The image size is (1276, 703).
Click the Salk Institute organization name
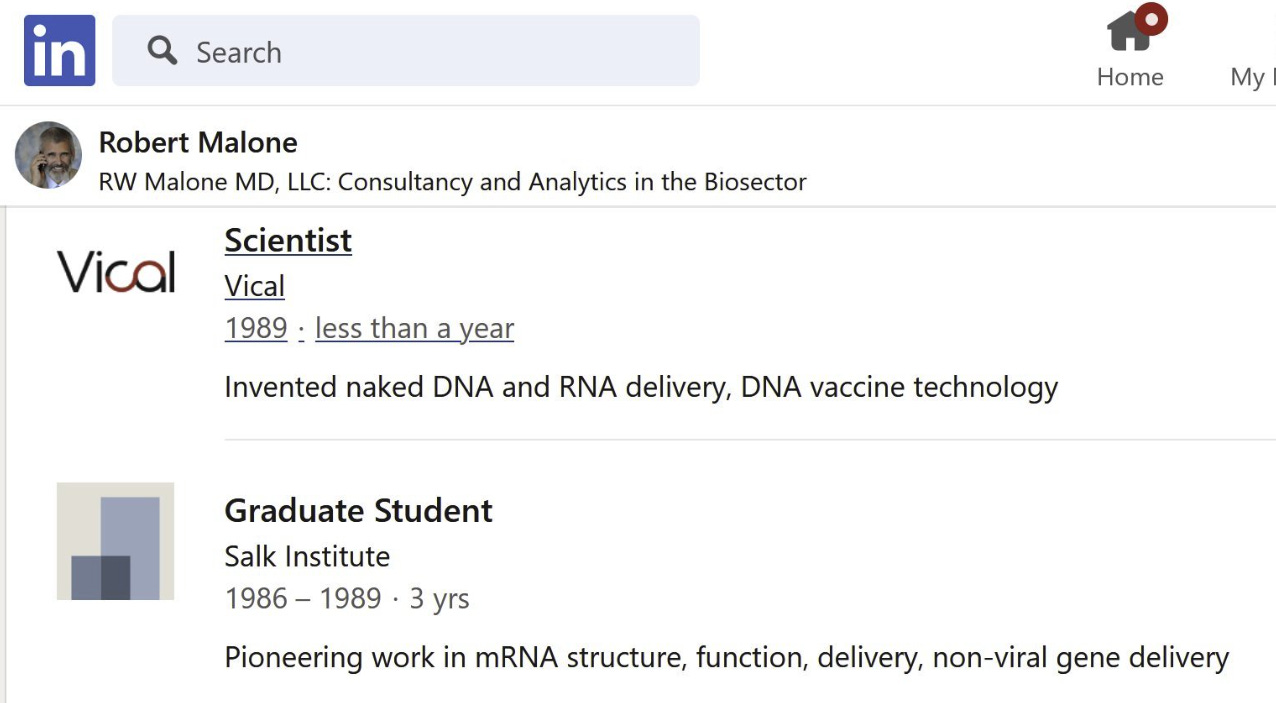307,556
